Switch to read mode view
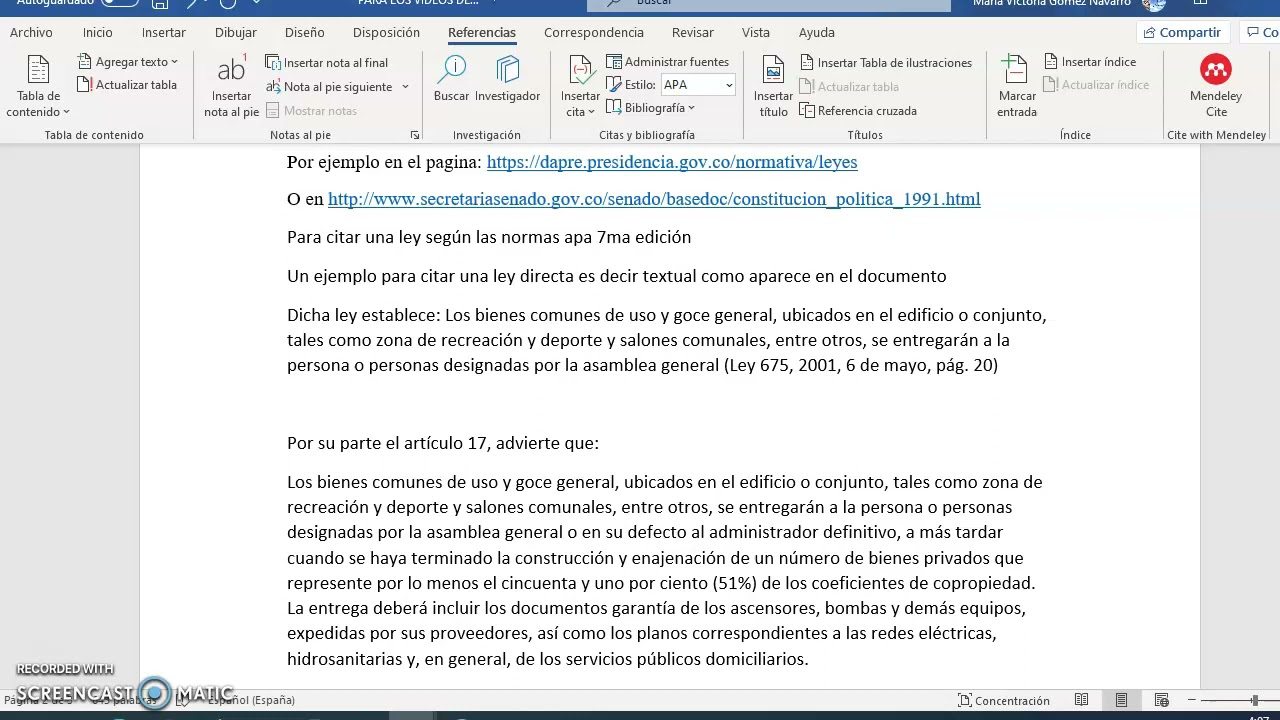 coord(1081,701)
